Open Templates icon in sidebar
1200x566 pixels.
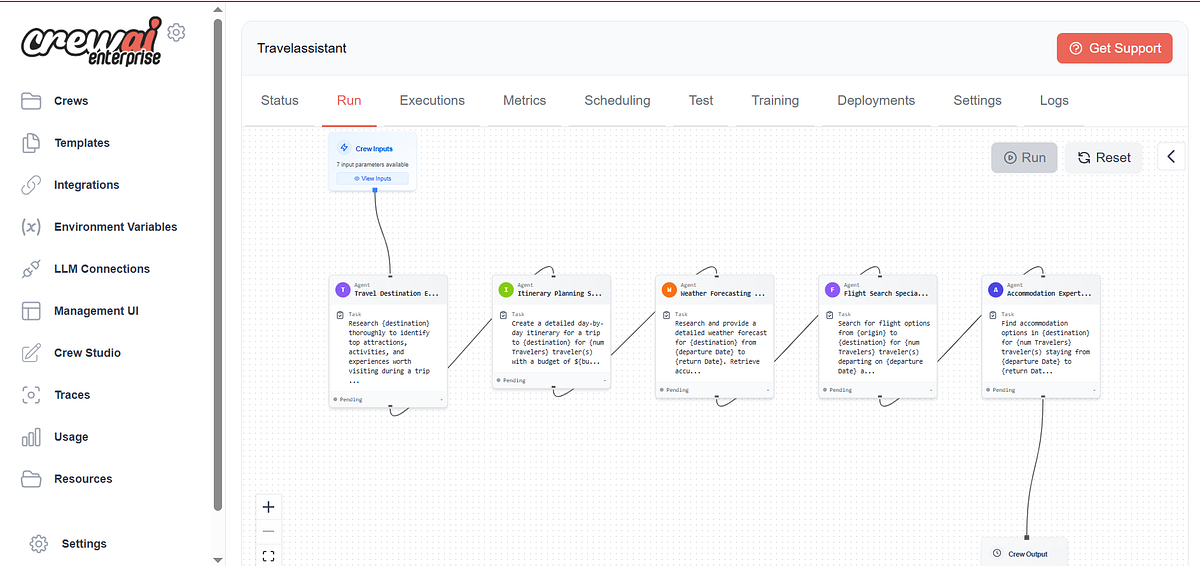[31, 143]
